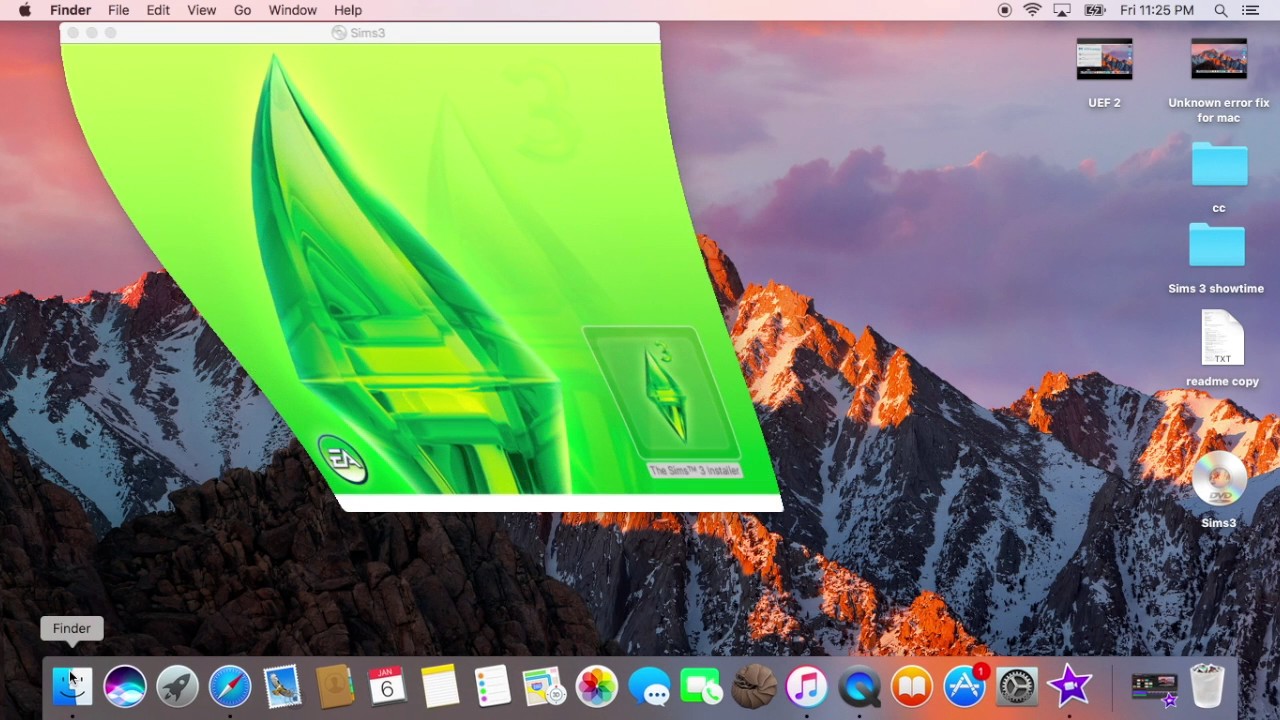This screenshot has height=720, width=1280.
Task: Open the Trash in the Dock
Action: coord(1207,686)
